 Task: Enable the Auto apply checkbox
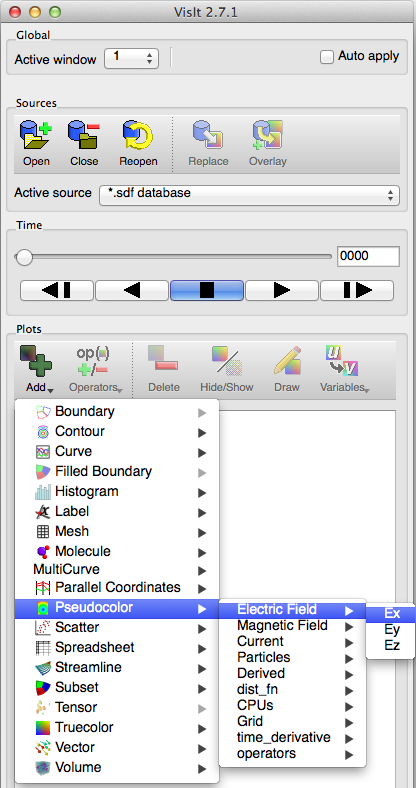pyautogui.click(x=327, y=57)
